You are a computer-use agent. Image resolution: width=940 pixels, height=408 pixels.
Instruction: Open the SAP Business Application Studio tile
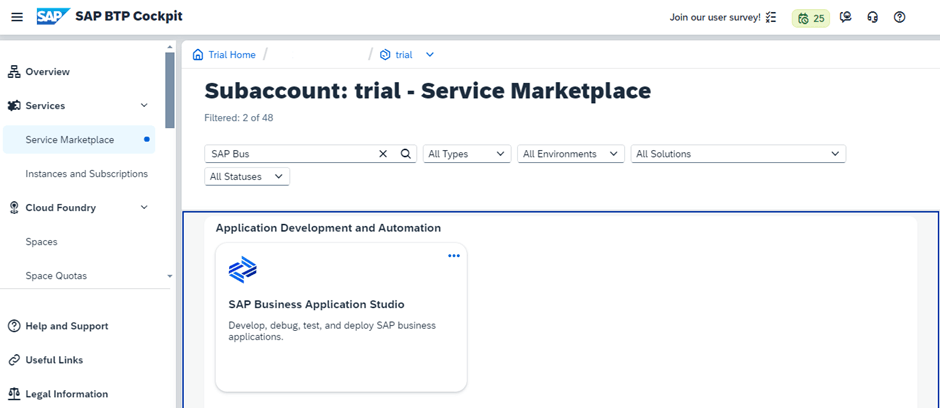click(x=341, y=317)
